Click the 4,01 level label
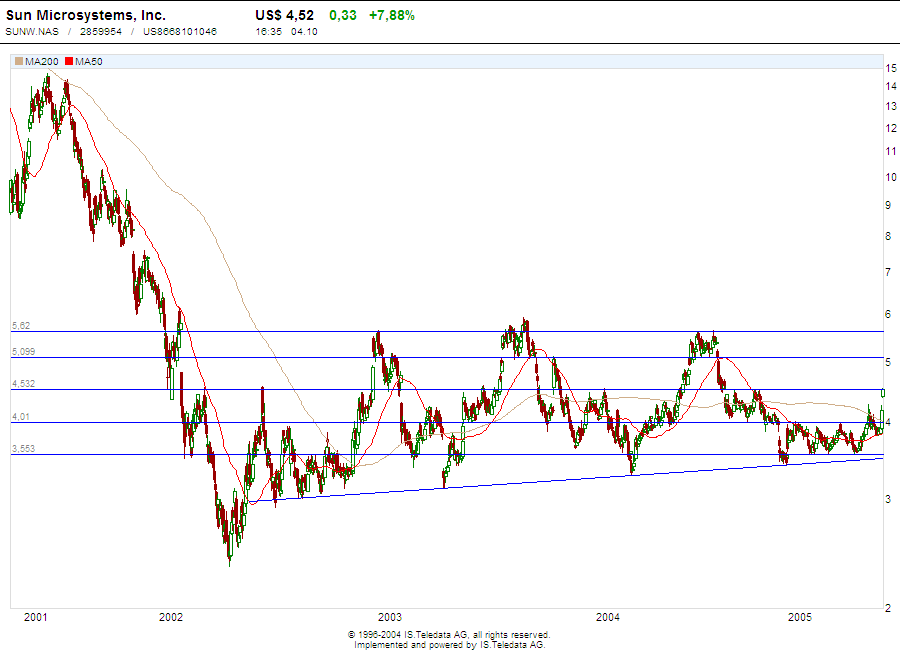This screenshot has width=900, height=650. 21,417
